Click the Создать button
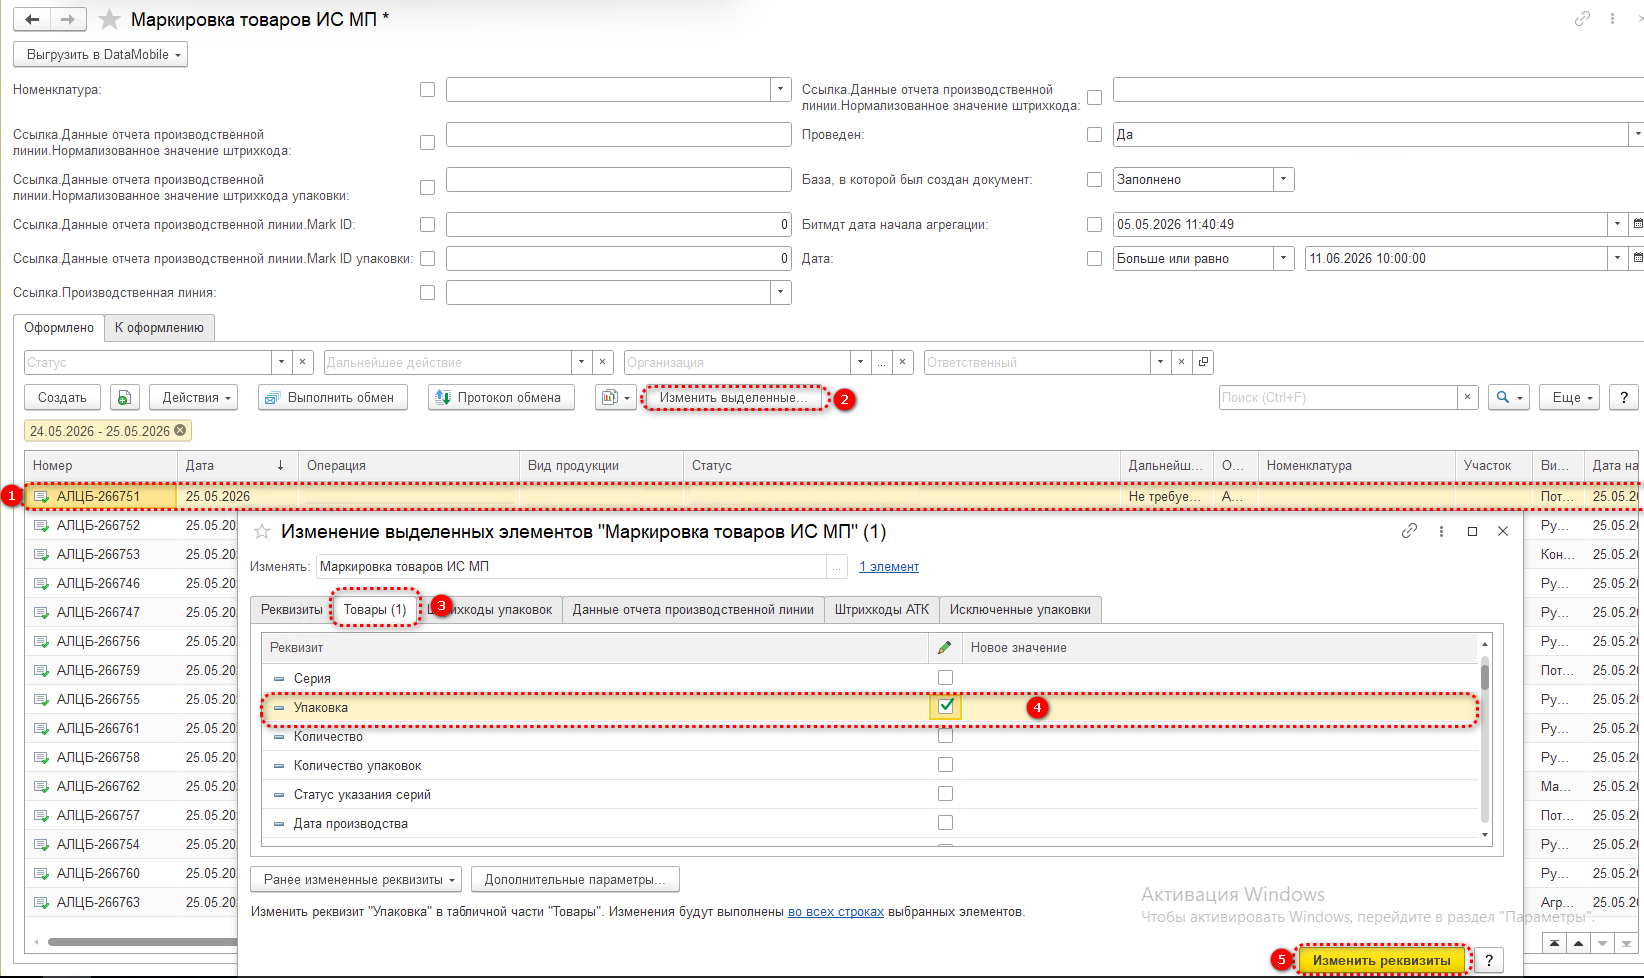1644x978 pixels. pyautogui.click(x=62, y=398)
